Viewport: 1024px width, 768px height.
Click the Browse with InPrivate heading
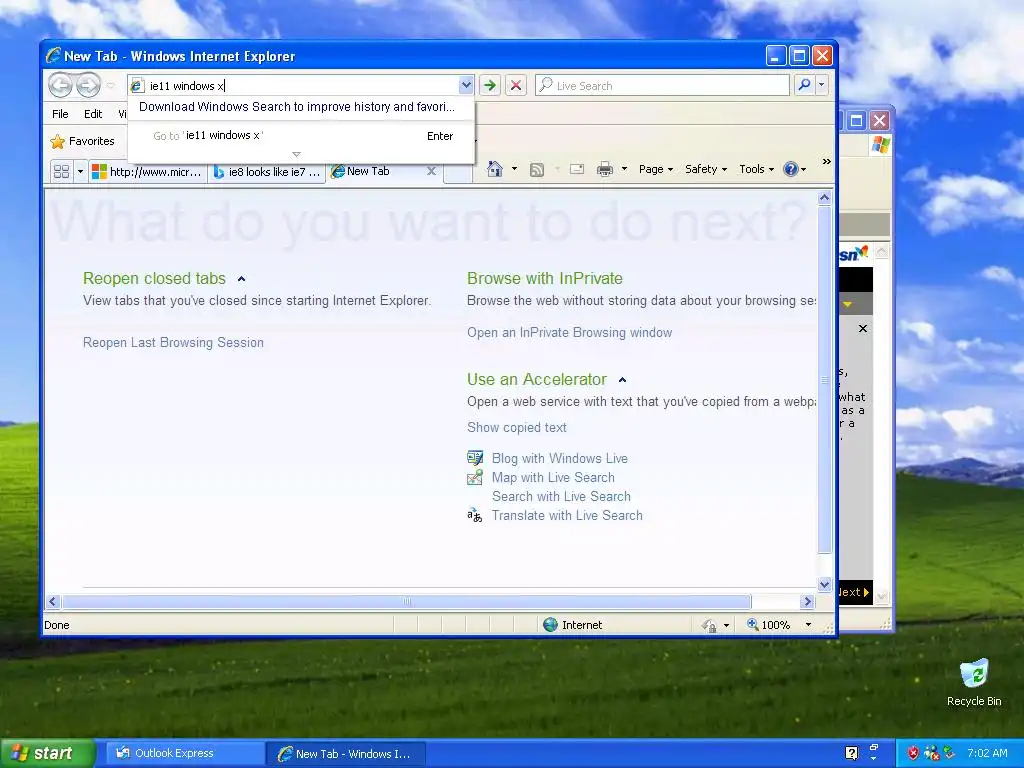pyautogui.click(x=545, y=278)
